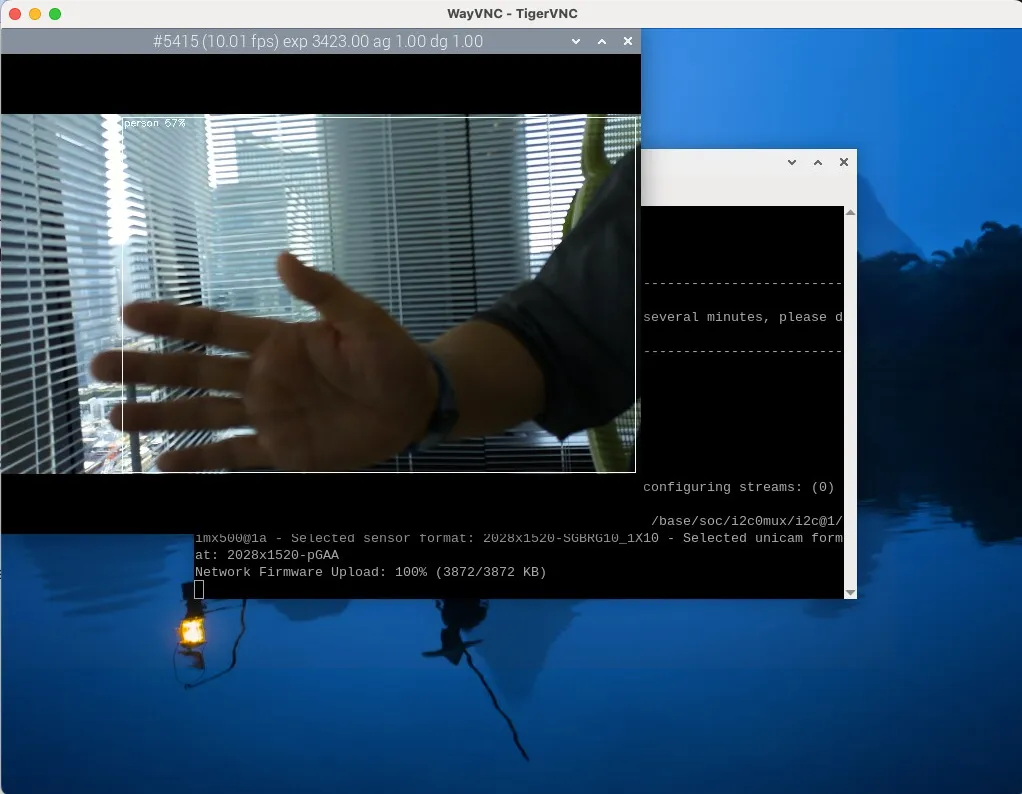Minimize the camera preview window chevron-down
1022x794 pixels.
pos(576,41)
